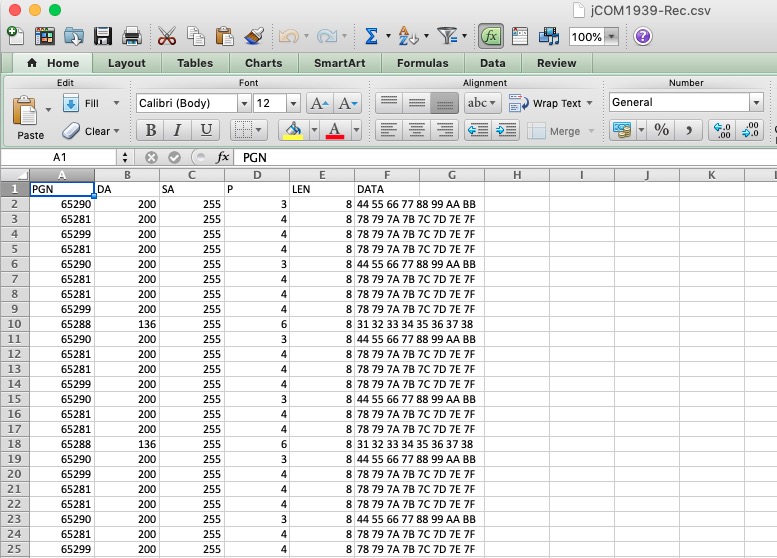The width and height of the screenshot is (777, 558).
Task: Expand the General number format dropdown
Action: [x=755, y=102]
